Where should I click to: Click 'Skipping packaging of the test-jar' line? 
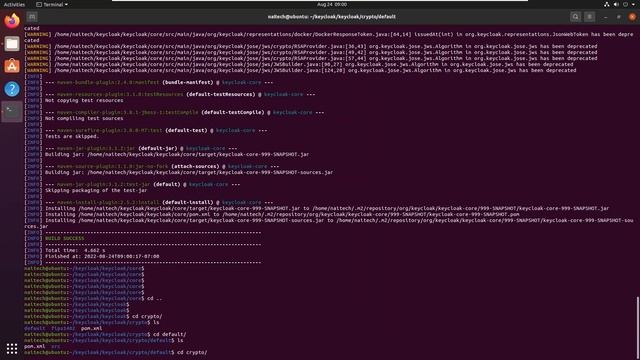click(96, 190)
